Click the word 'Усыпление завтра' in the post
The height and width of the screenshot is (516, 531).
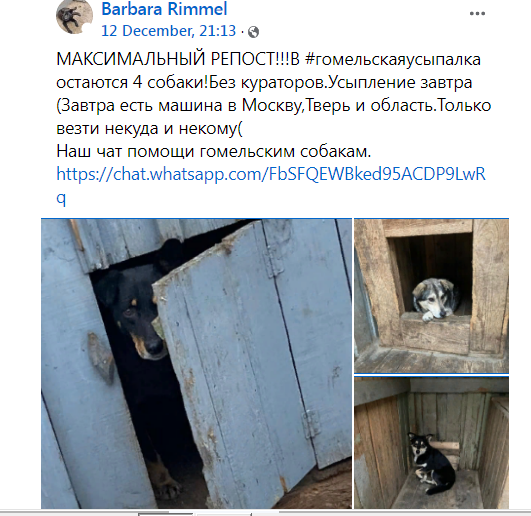coord(400,82)
